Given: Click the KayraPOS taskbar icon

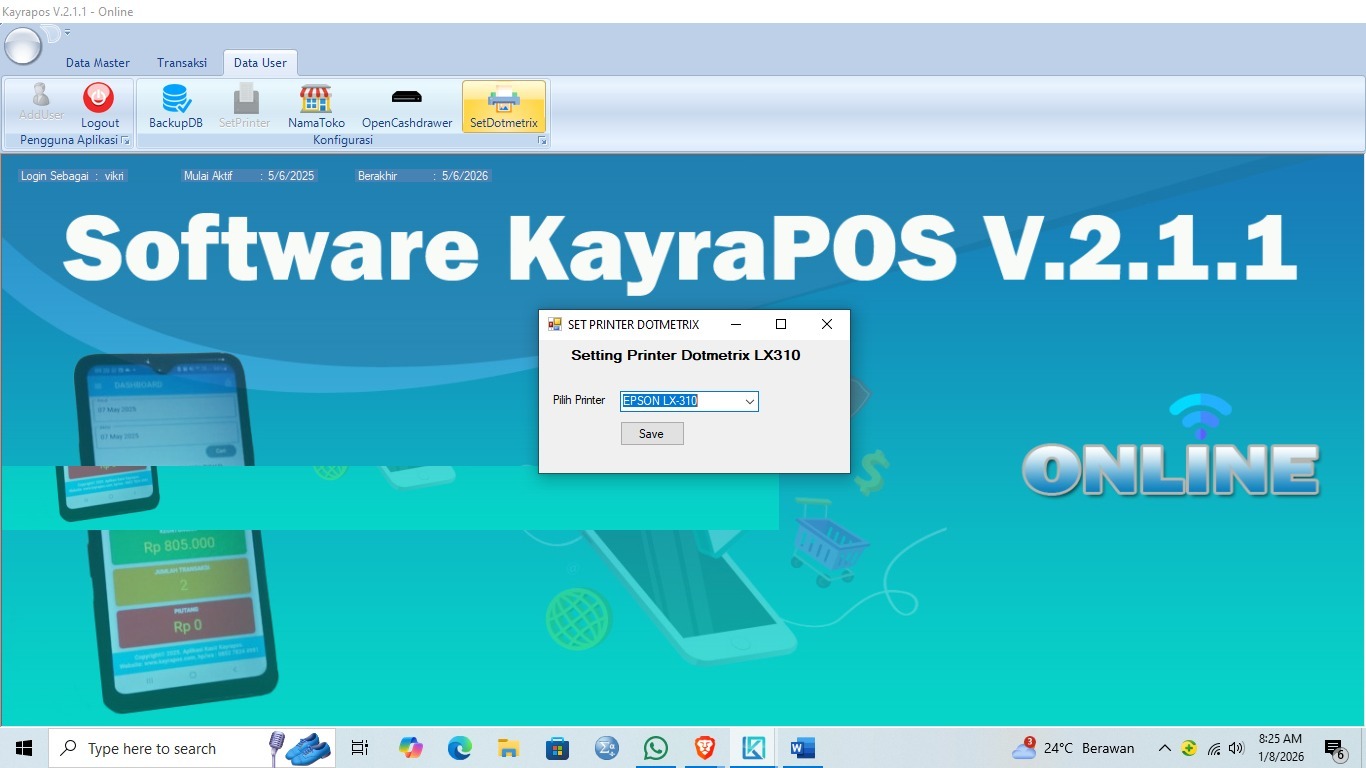Looking at the screenshot, I should click(753, 748).
